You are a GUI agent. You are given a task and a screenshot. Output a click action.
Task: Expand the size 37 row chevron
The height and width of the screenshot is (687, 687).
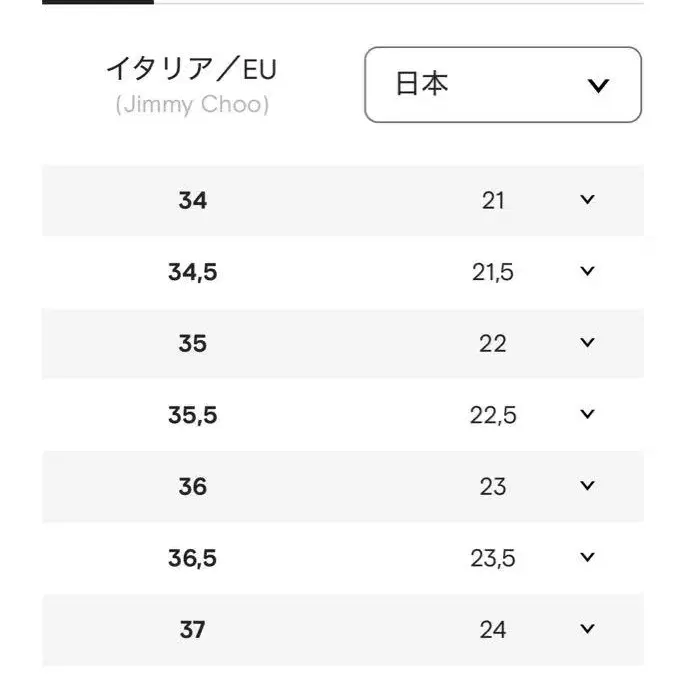[x=587, y=629]
